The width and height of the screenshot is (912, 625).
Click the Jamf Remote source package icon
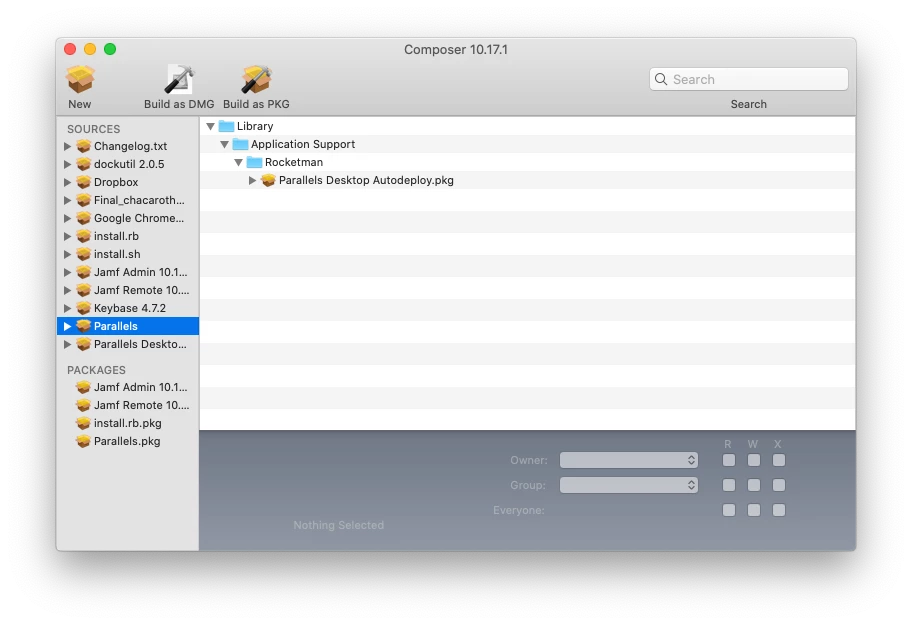coord(84,290)
